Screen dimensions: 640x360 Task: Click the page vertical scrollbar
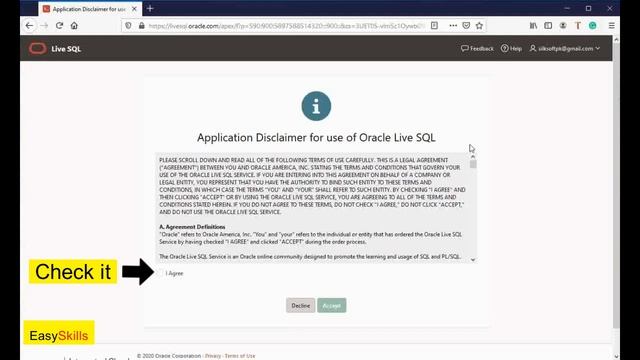[616, 186]
